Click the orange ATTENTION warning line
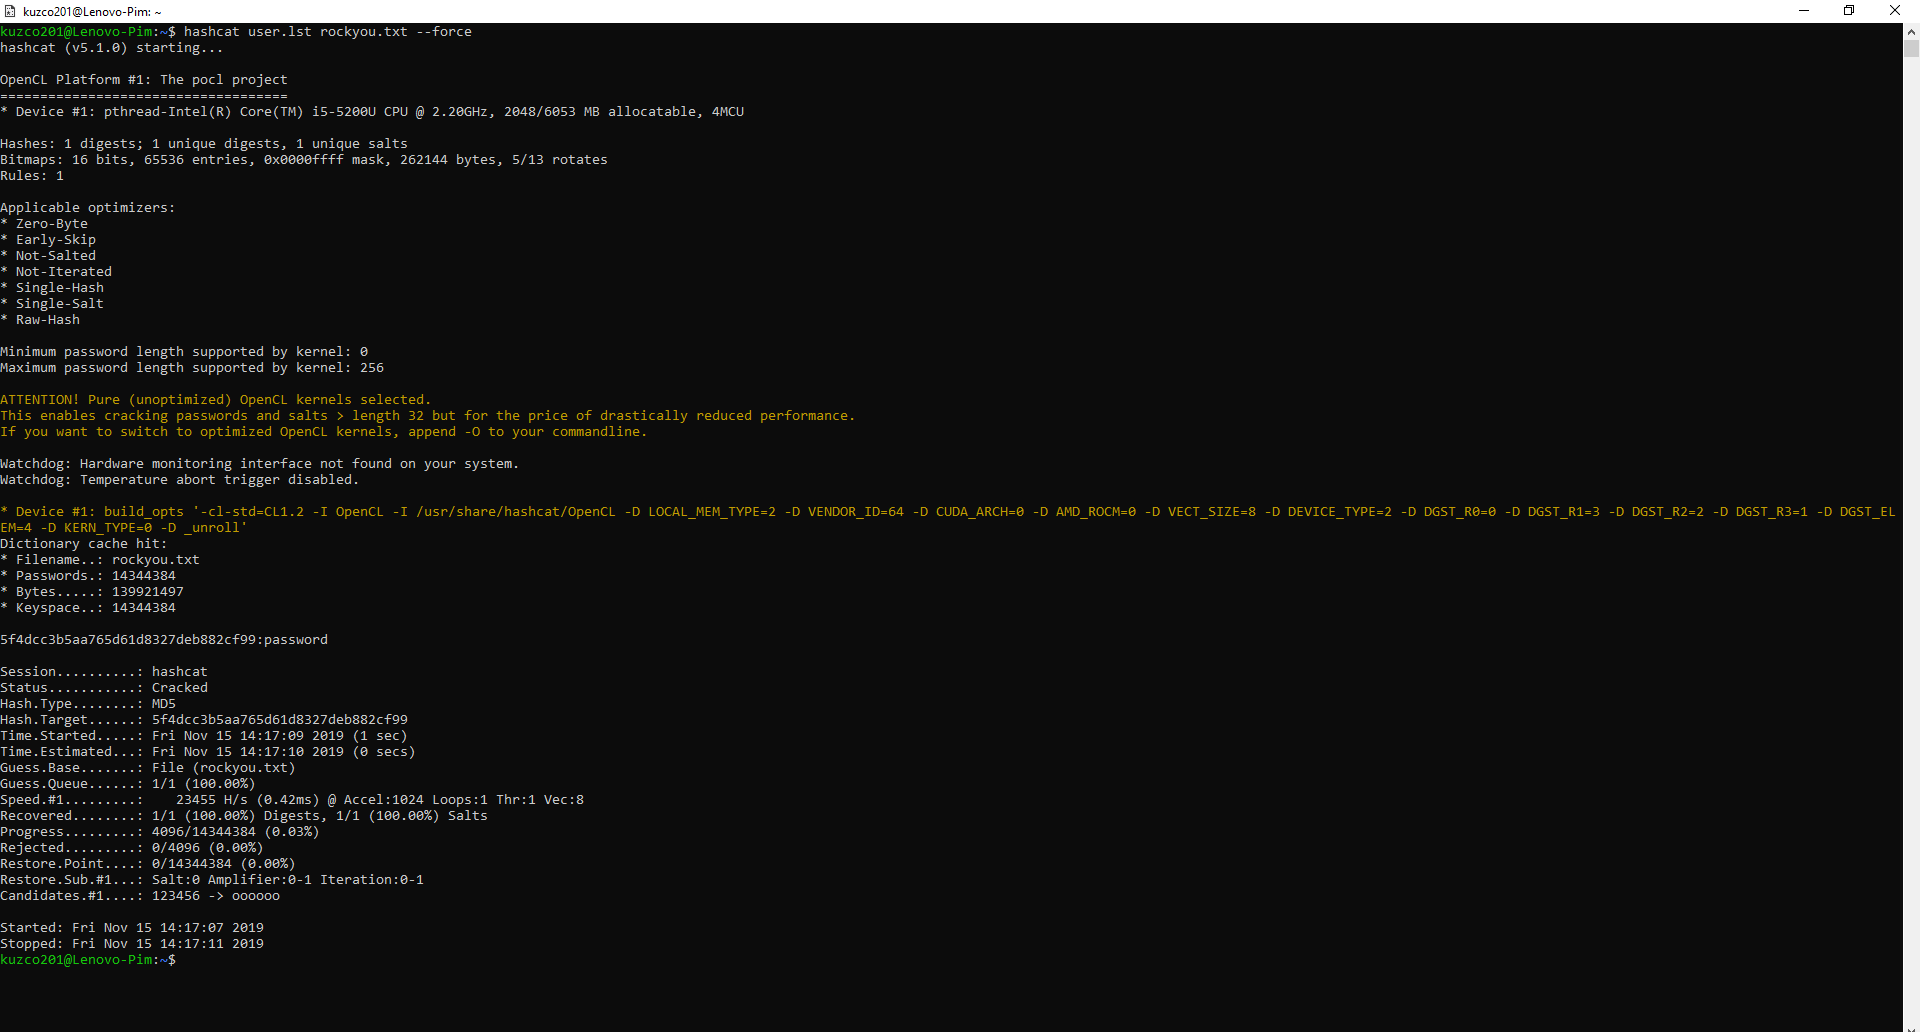This screenshot has width=1920, height=1032. [215, 400]
